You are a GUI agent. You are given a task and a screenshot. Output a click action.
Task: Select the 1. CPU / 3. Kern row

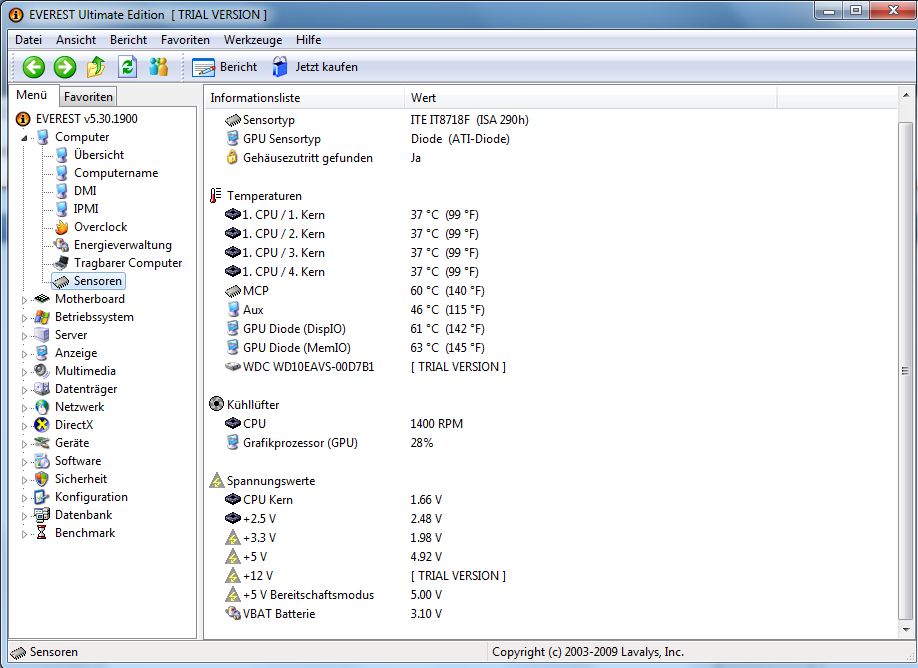click(352, 253)
